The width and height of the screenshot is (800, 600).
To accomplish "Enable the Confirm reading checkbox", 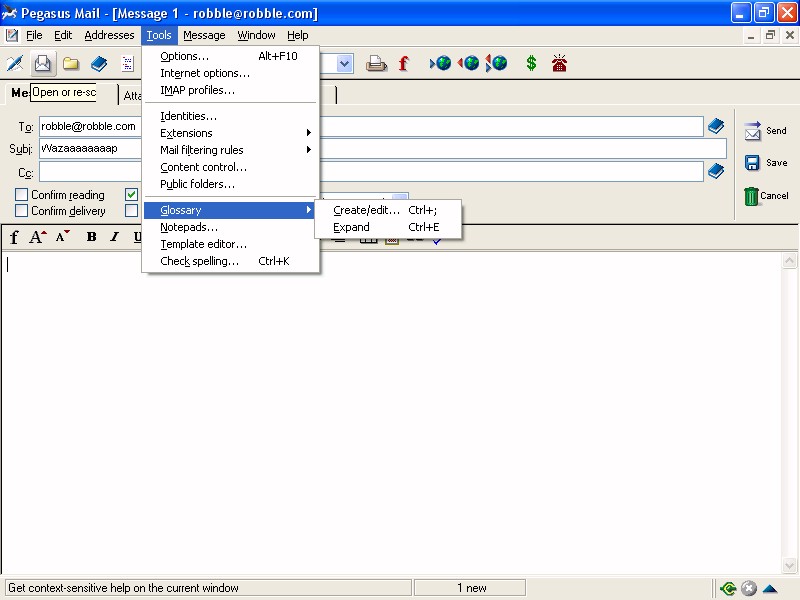I will pyautogui.click(x=21, y=194).
